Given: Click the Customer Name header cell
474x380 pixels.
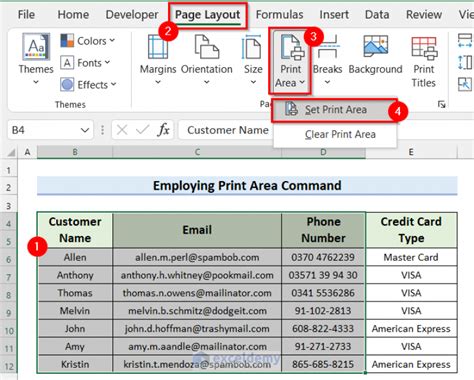Looking at the screenshot, I should point(75,230).
